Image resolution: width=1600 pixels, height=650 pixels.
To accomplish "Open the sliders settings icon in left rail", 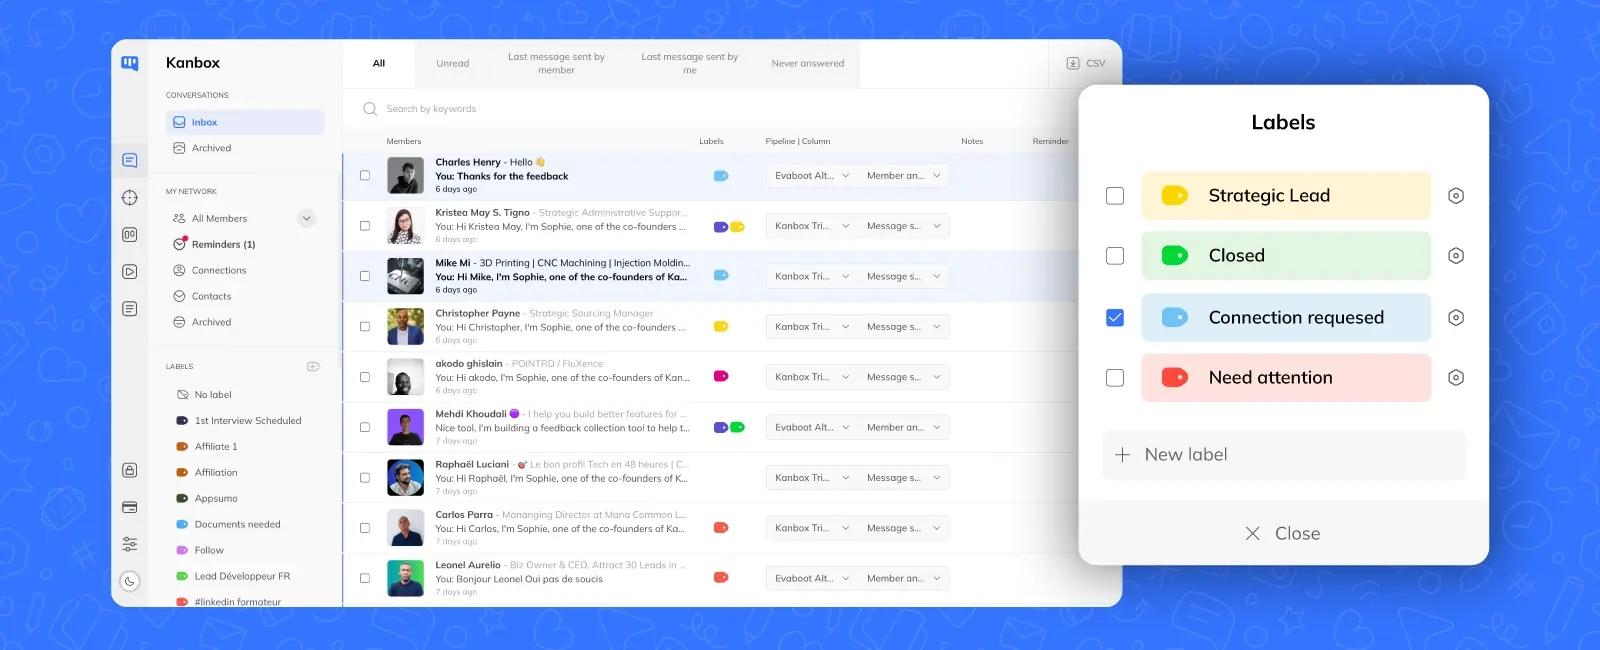I will pos(130,544).
